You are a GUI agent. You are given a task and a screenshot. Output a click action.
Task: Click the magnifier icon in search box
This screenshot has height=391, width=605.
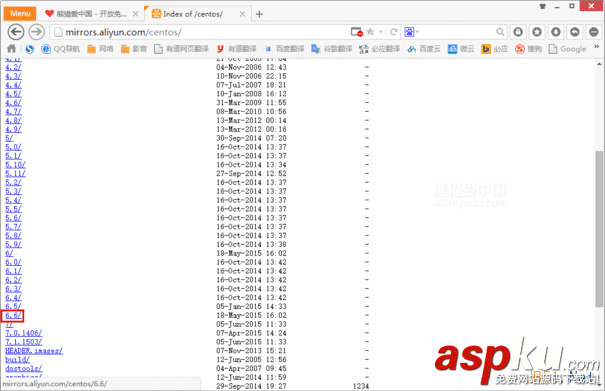click(x=500, y=32)
